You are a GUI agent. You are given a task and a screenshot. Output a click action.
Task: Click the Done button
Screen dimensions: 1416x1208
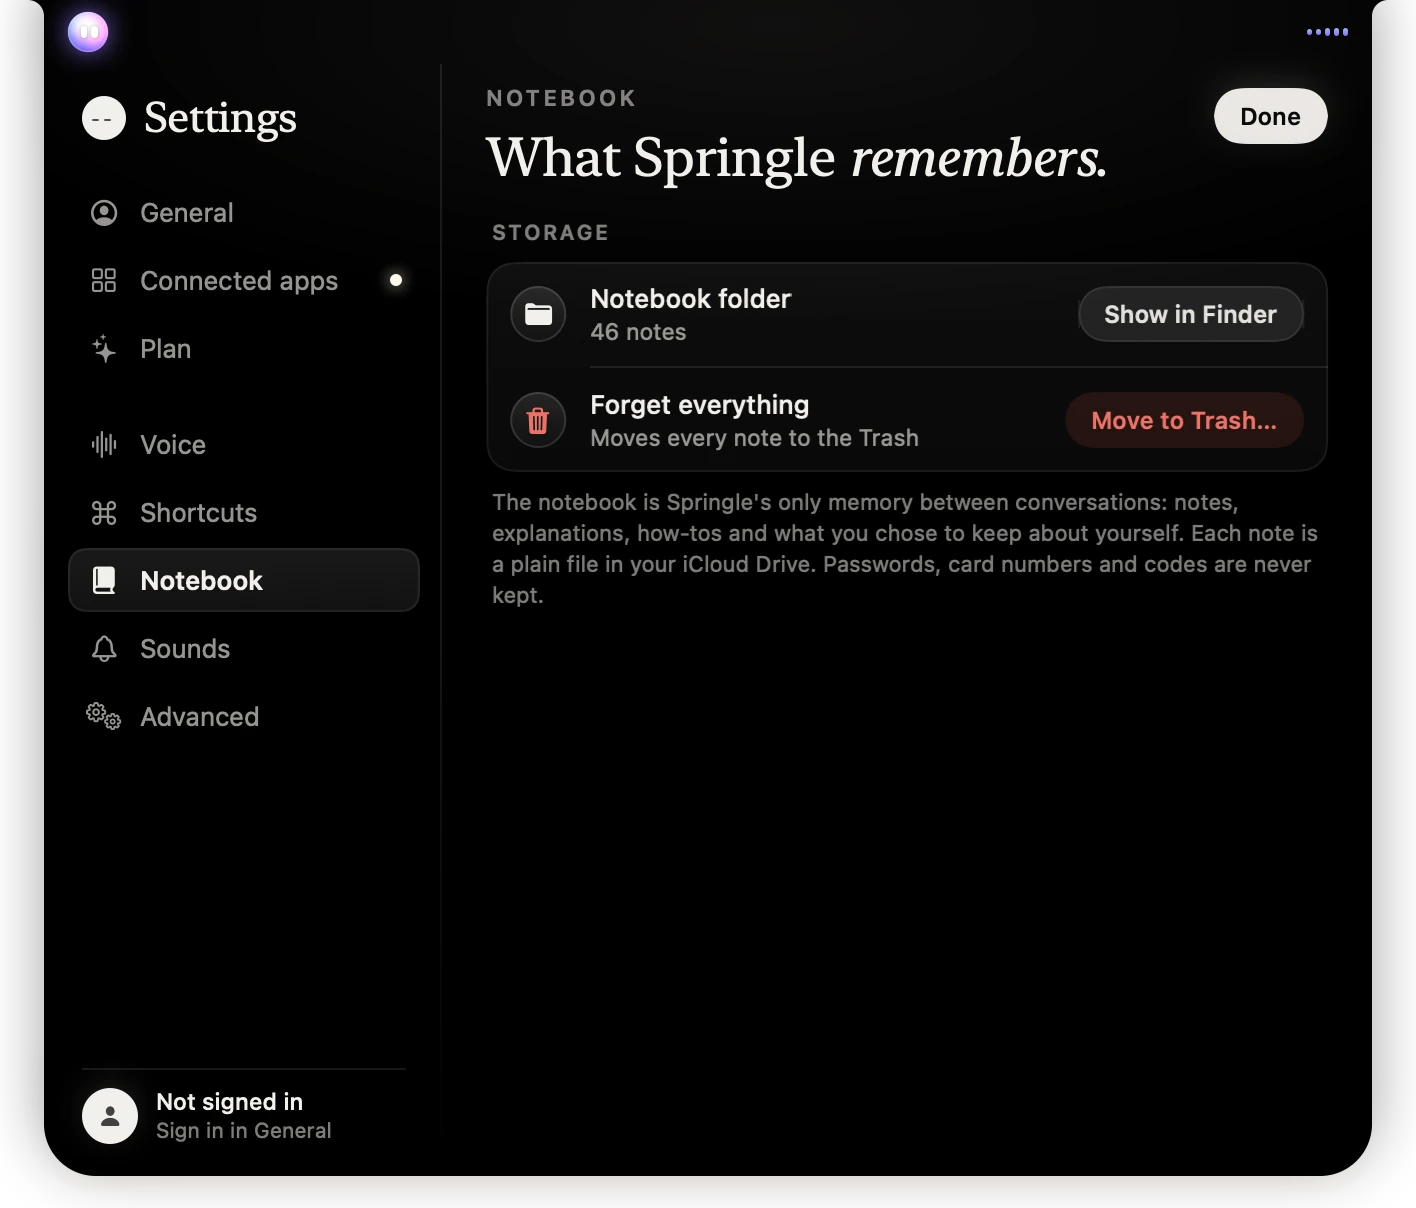(1270, 116)
